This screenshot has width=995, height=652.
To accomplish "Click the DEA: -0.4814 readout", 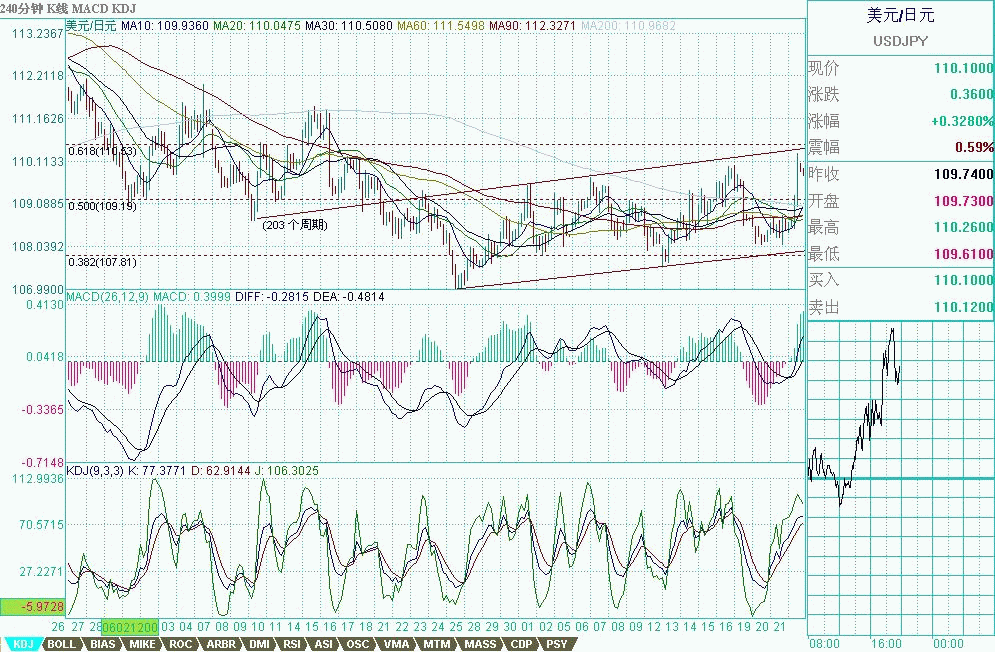I will click(x=348, y=296).
